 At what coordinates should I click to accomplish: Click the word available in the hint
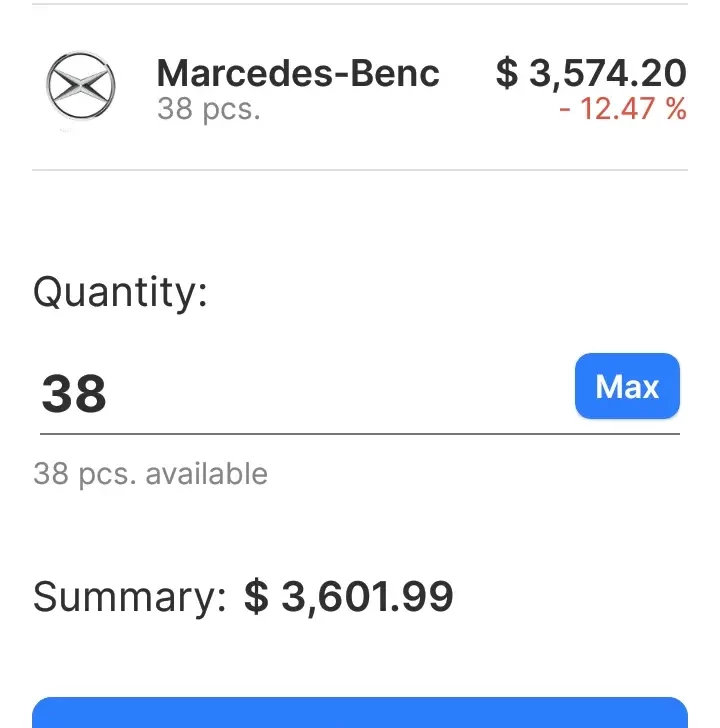click(206, 473)
